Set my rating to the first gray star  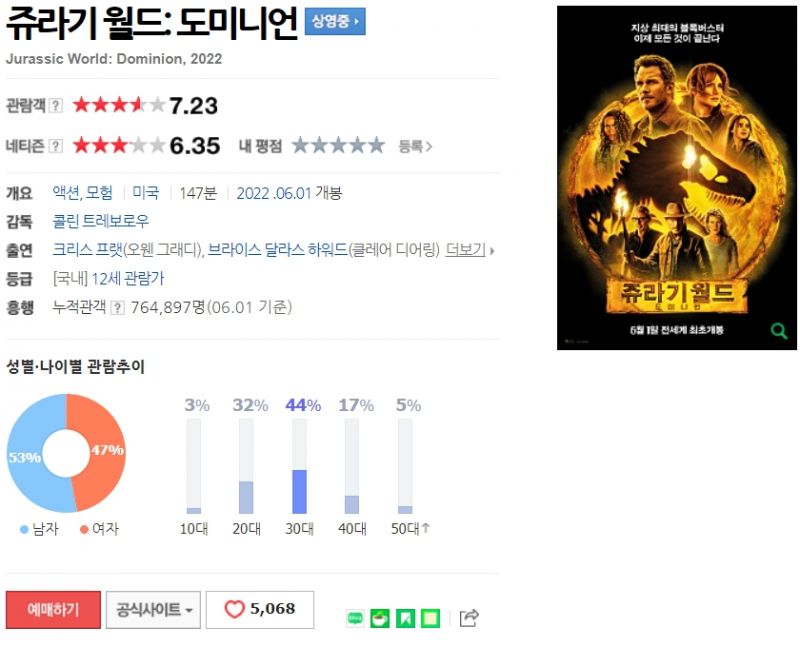click(x=301, y=145)
